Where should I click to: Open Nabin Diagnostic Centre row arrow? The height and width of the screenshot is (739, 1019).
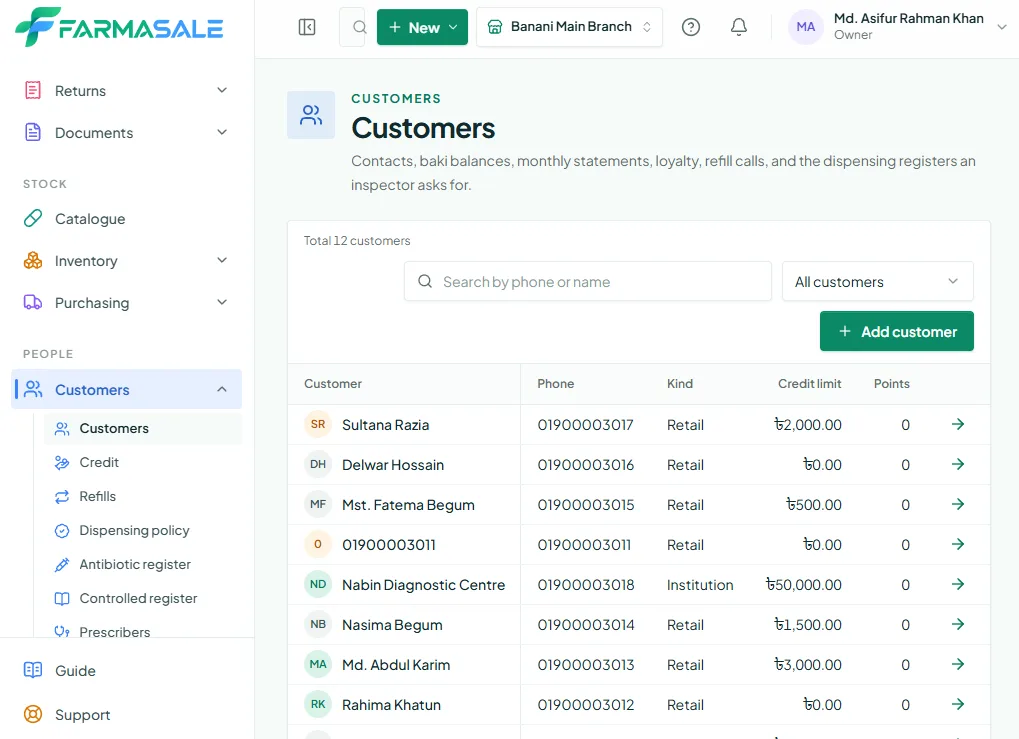click(x=958, y=584)
